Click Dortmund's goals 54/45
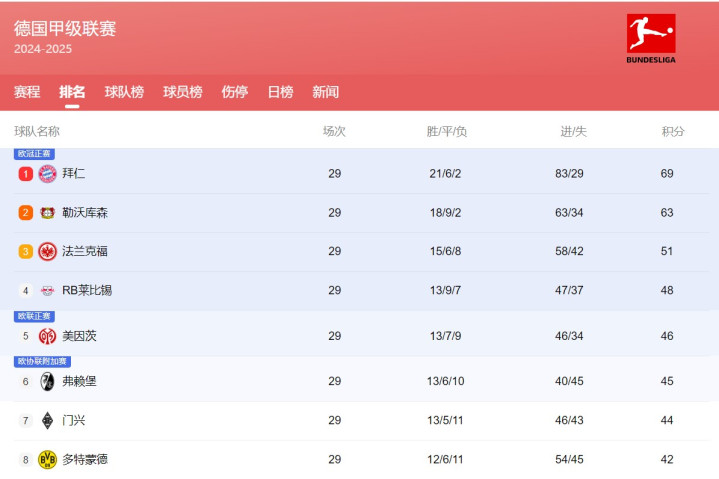The width and height of the screenshot is (719, 479). click(569, 459)
